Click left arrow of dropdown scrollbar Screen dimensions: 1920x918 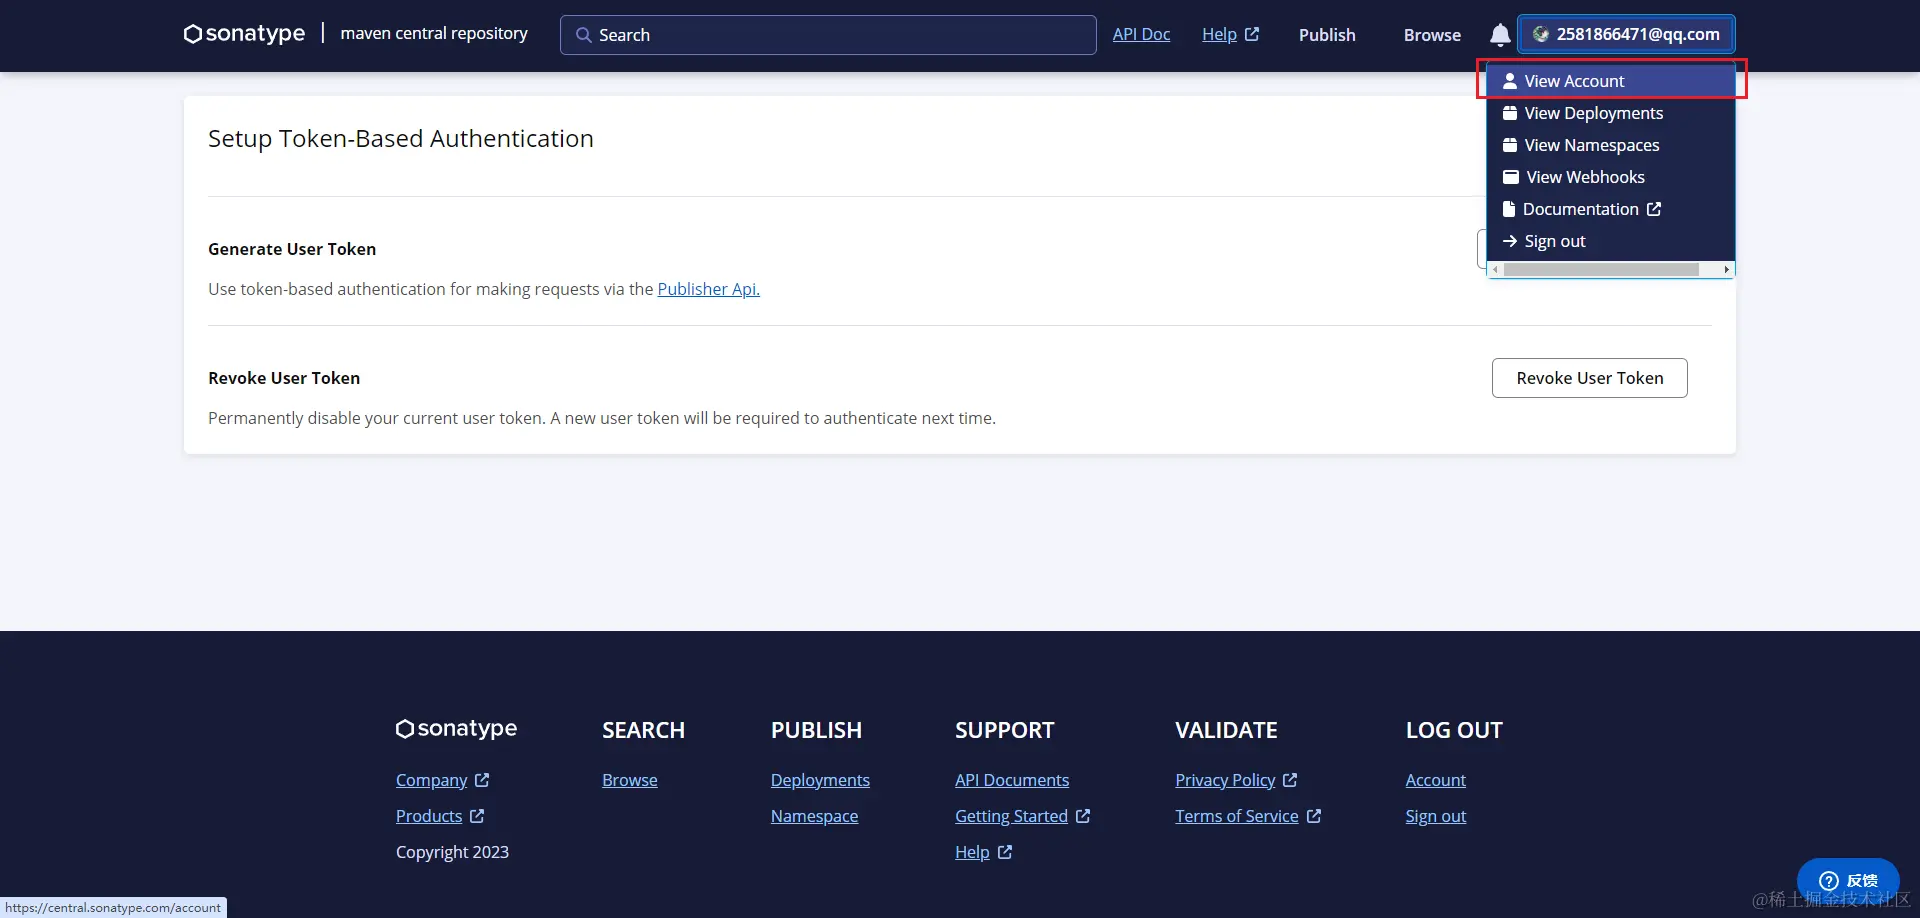[x=1495, y=270]
